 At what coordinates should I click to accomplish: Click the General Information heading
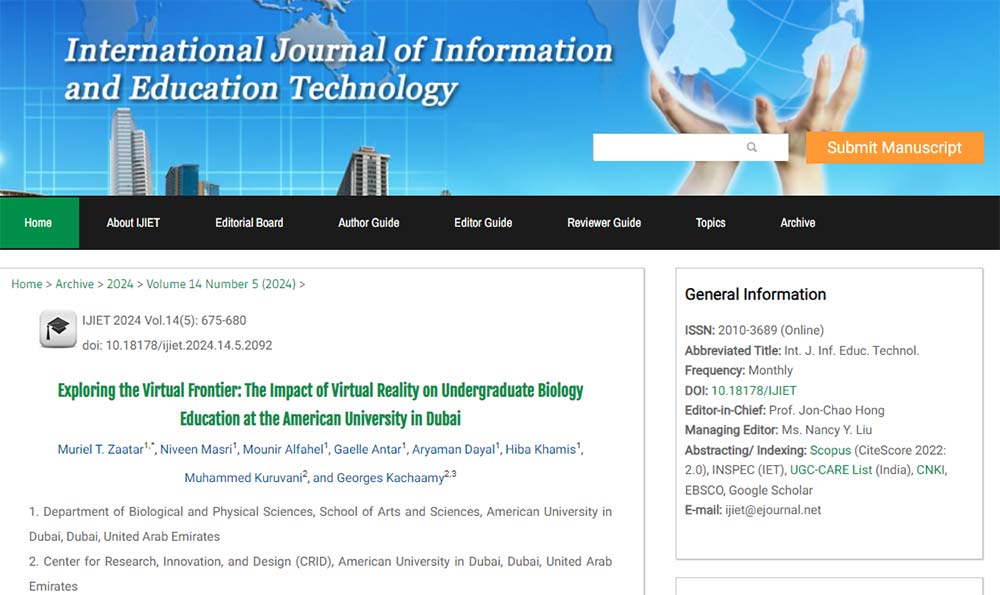(x=755, y=294)
